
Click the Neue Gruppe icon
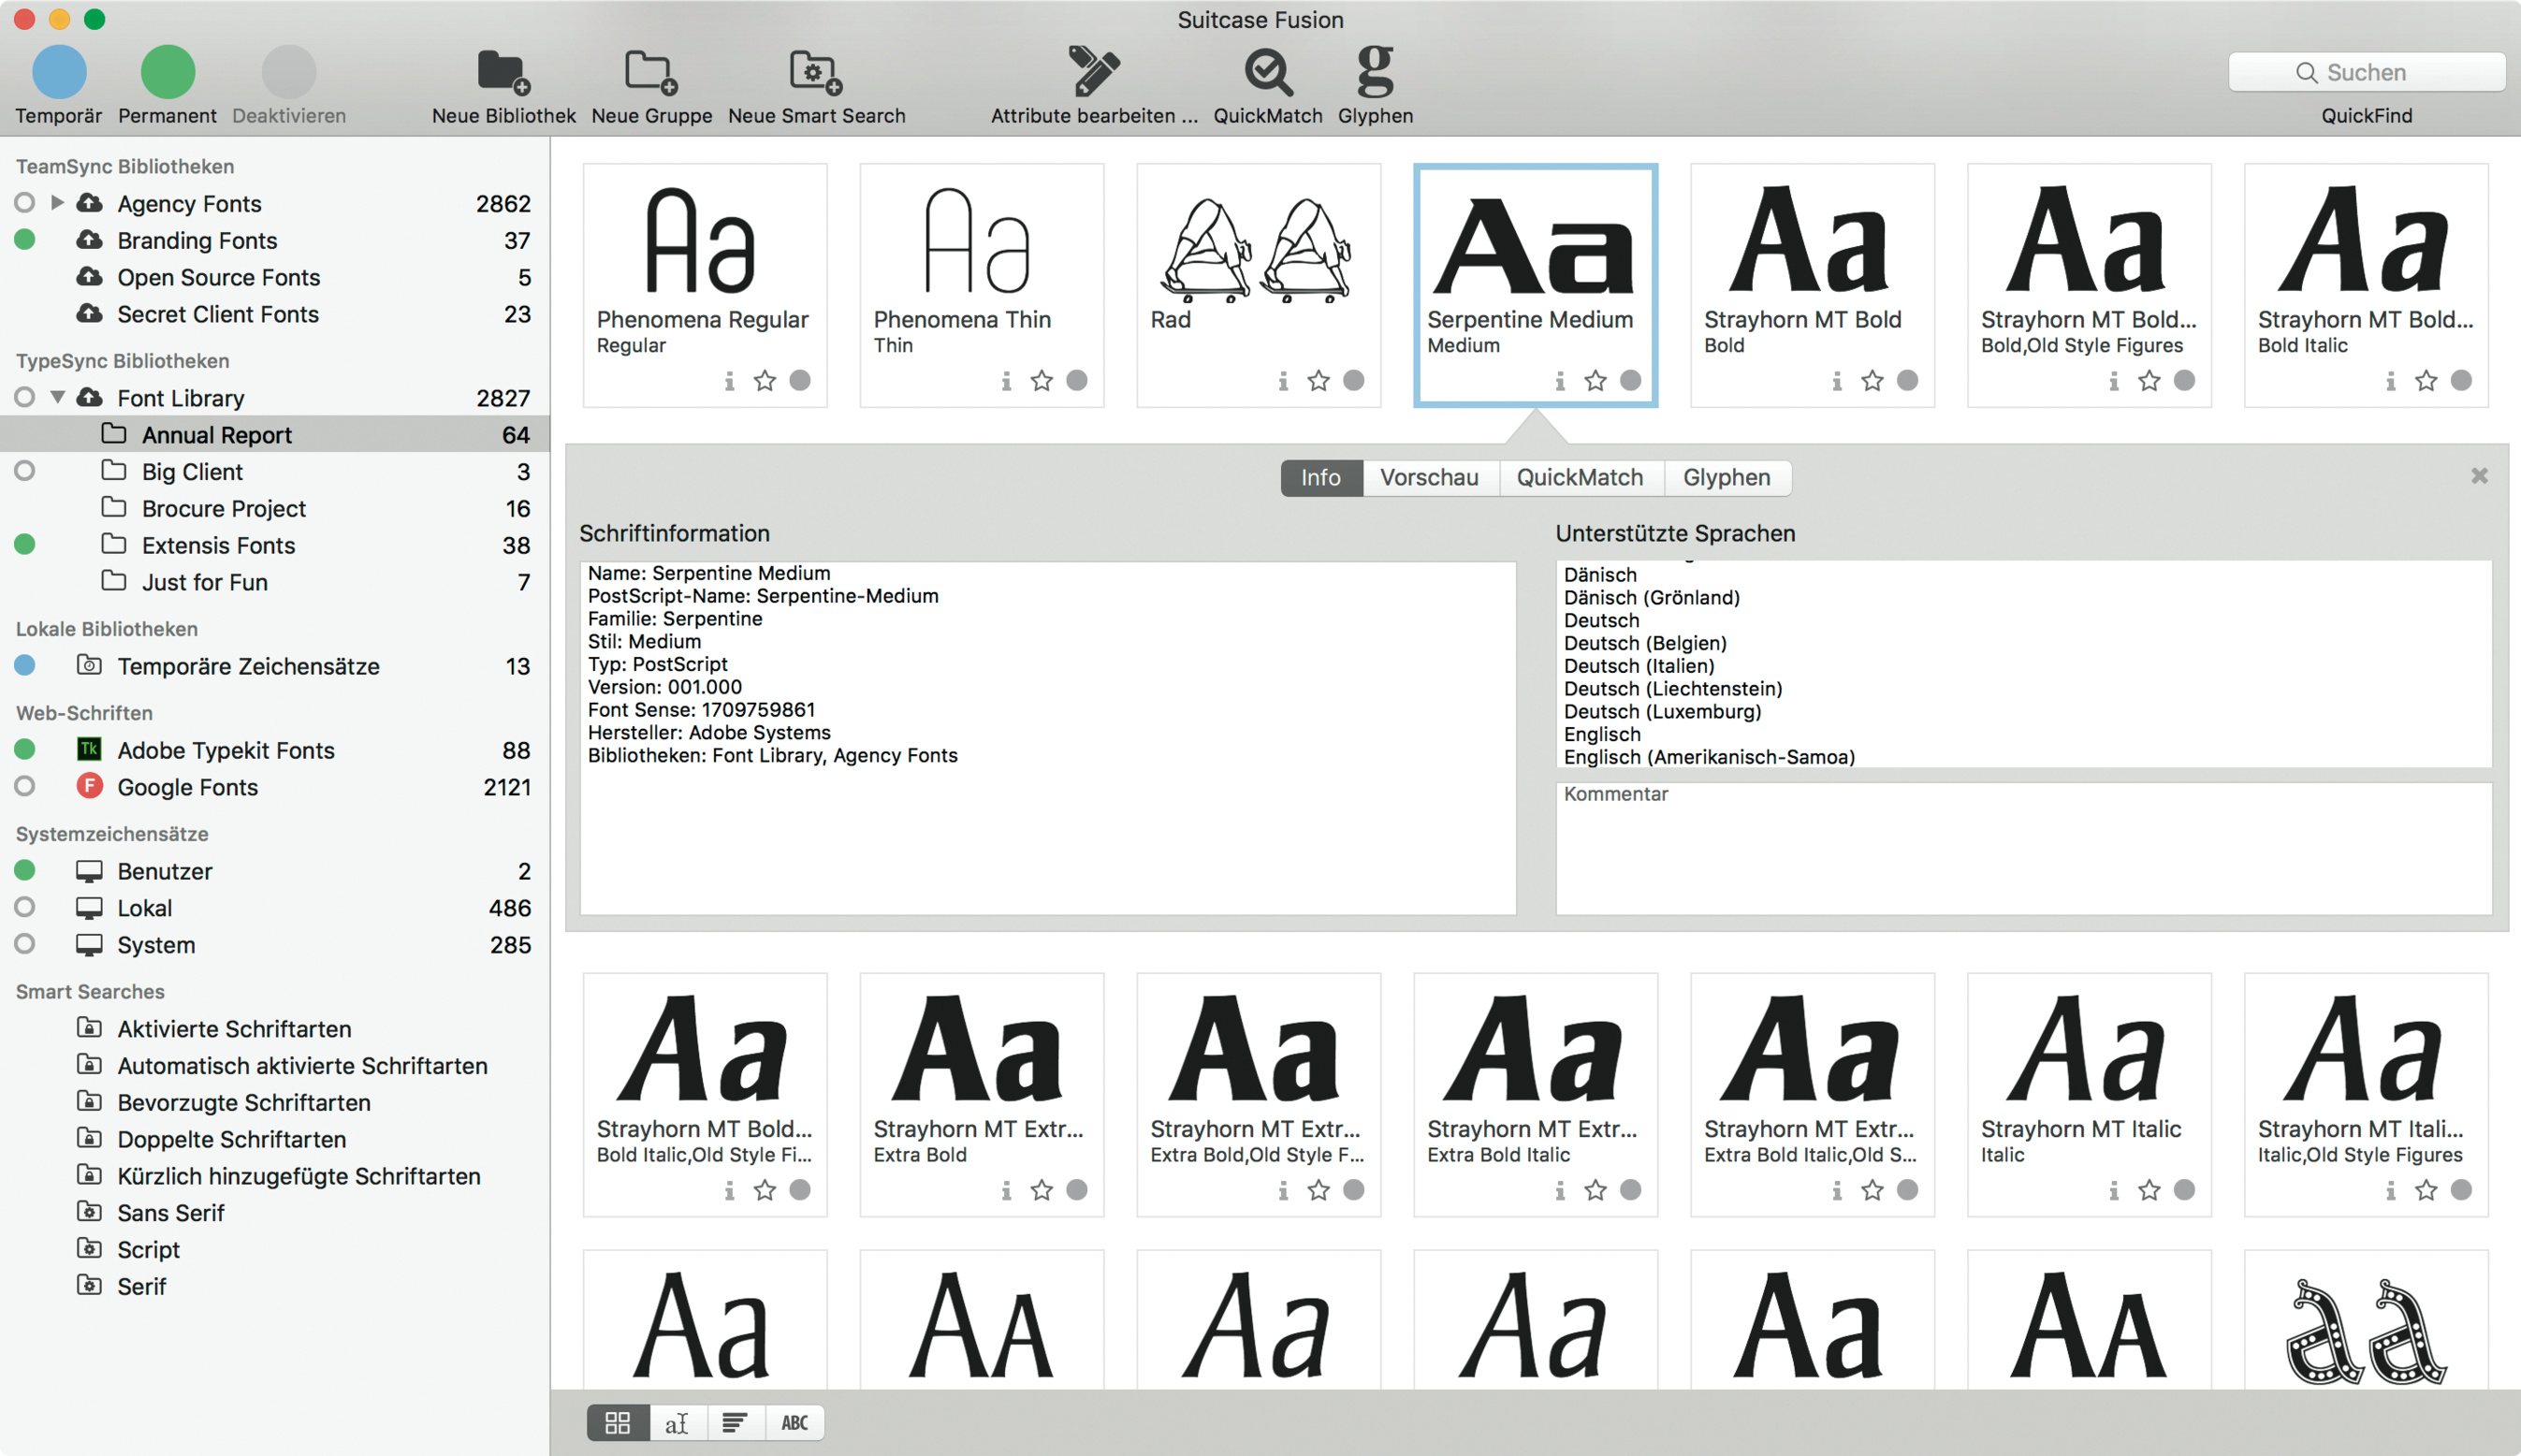(x=651, y=72)
